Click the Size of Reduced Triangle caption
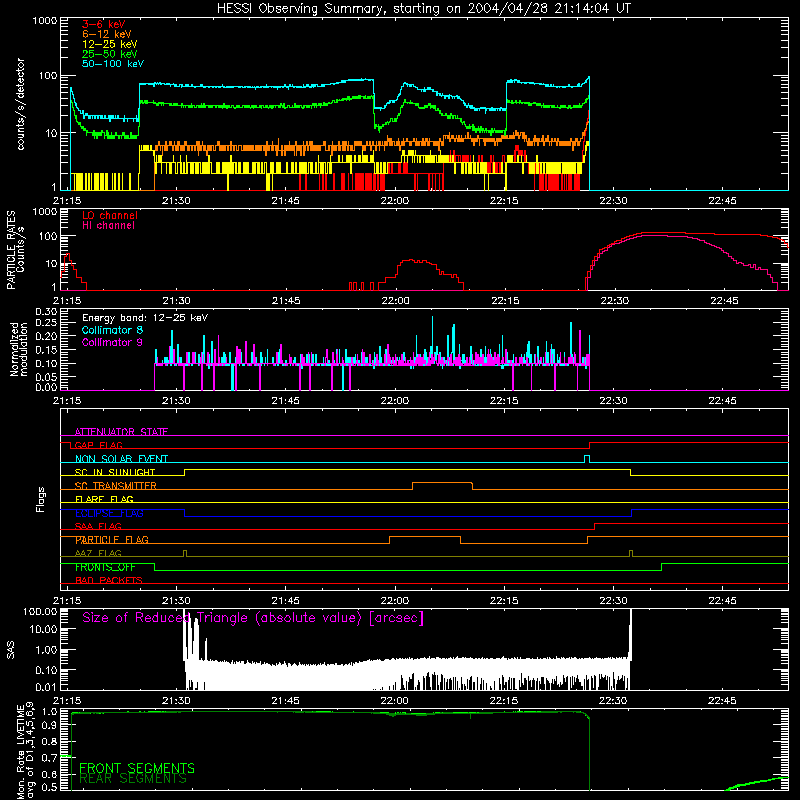Viewport: 800px width, 800px height. pyautogui.click(x=253, y=618)
